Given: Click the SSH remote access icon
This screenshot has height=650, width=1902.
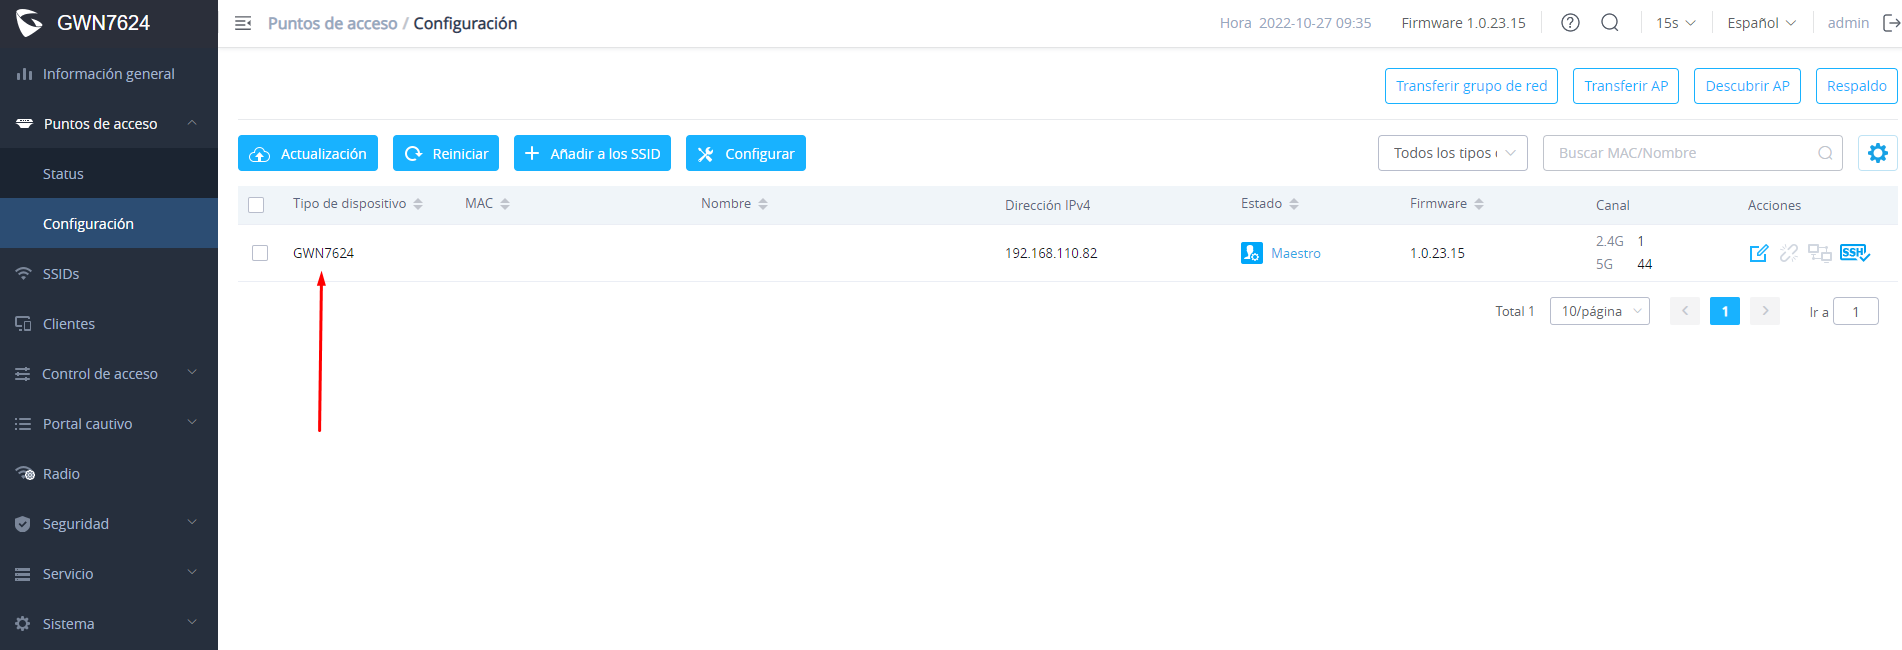Looking at the screenshot, I should pos(1854,253).
